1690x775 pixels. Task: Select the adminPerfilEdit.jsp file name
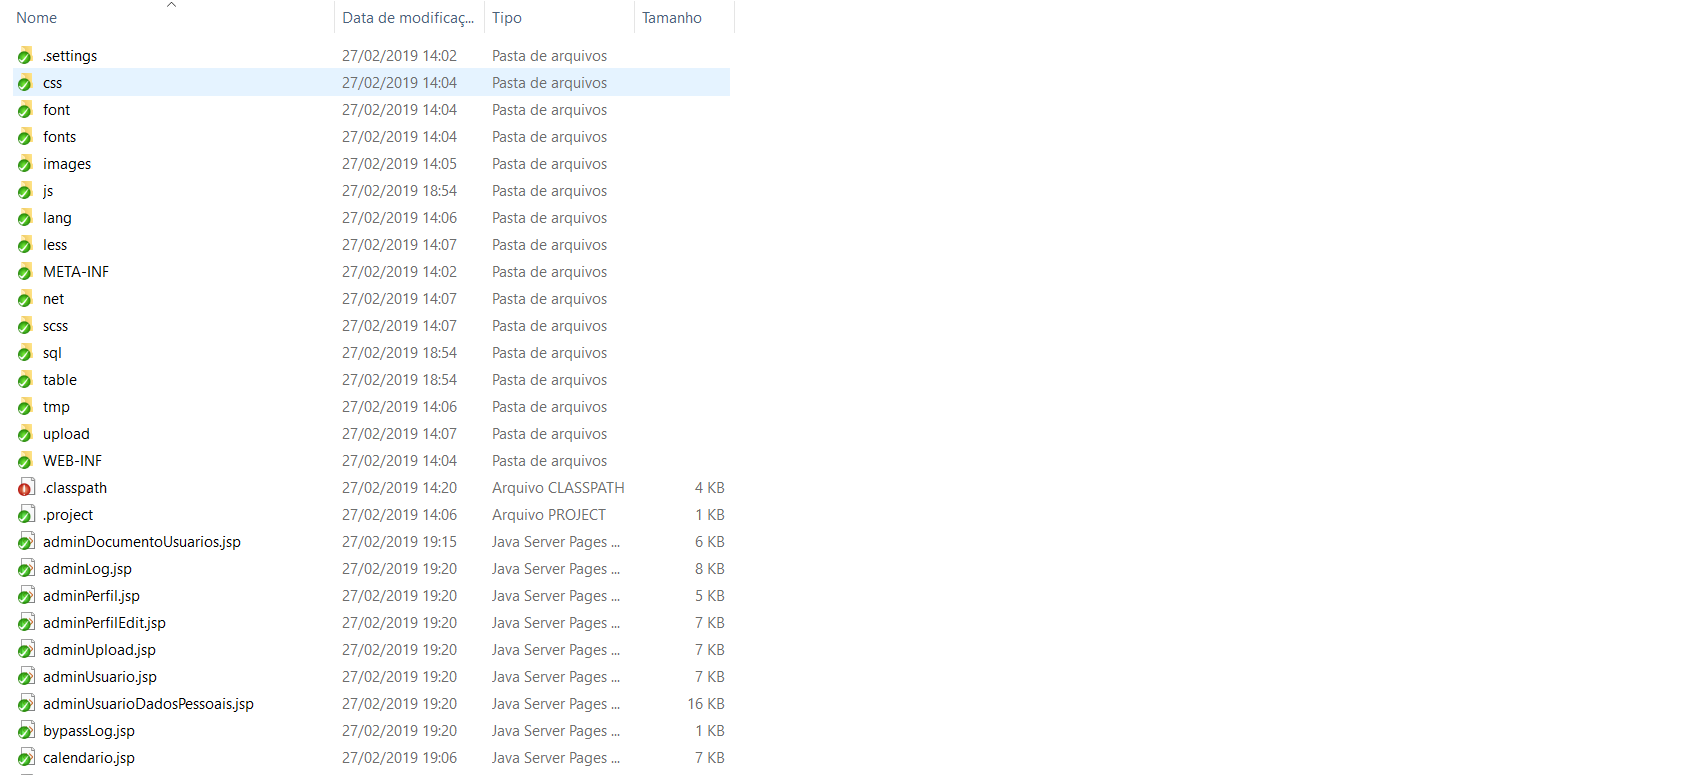tap(104, 623)
